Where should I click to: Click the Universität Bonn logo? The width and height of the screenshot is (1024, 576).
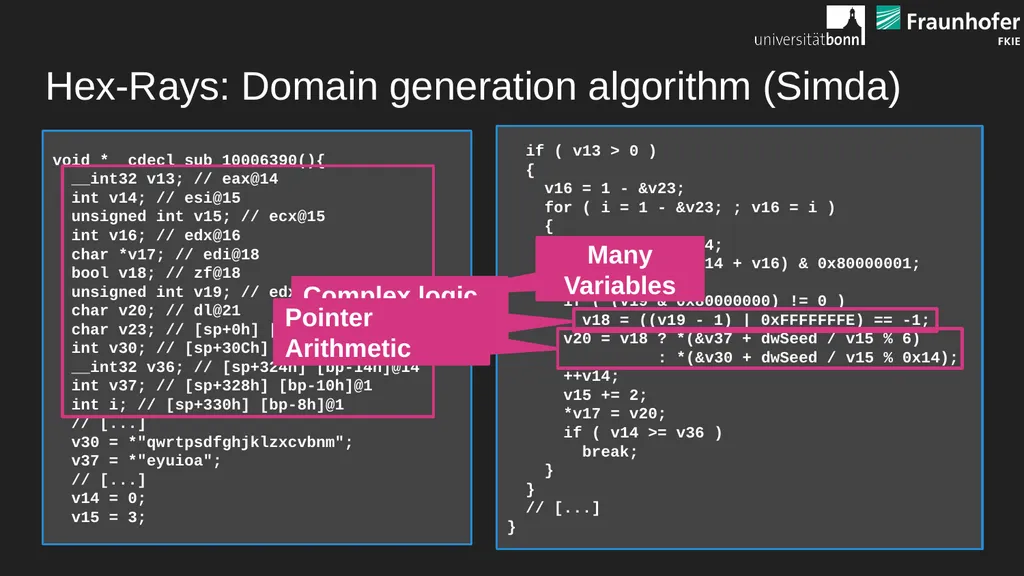coord(809,26)
